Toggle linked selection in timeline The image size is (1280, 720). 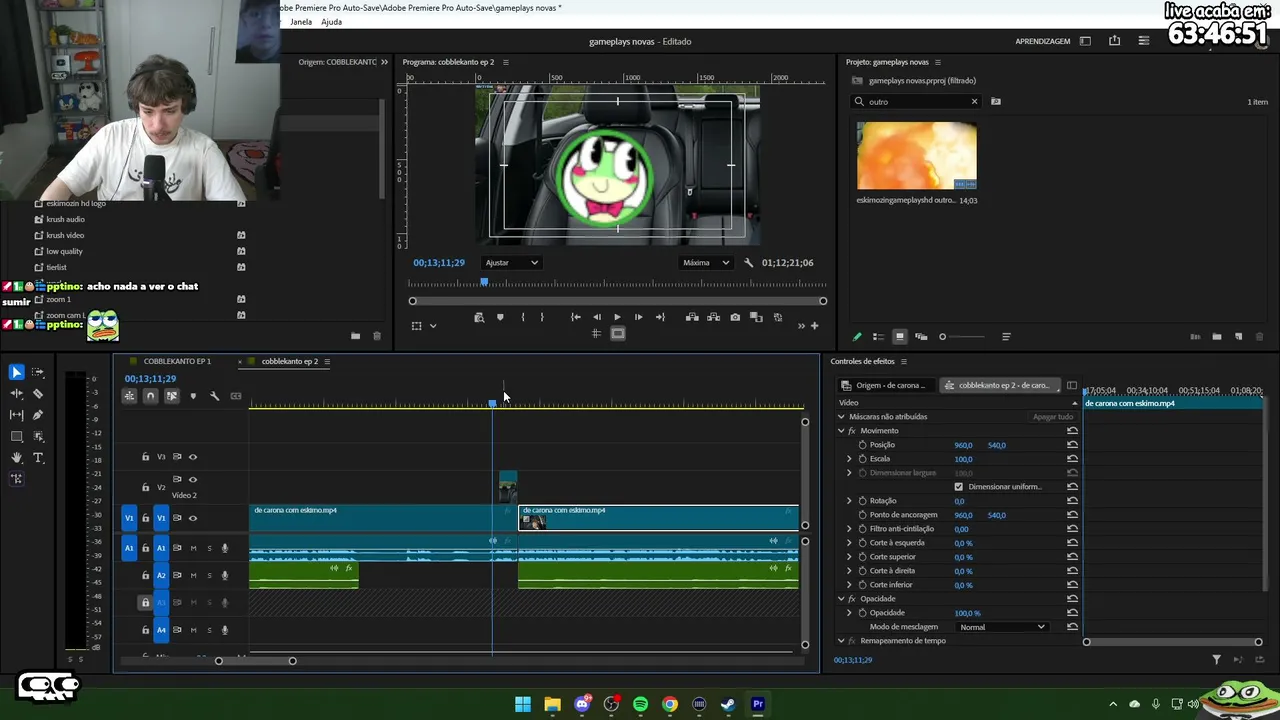(x=172, y=396)
